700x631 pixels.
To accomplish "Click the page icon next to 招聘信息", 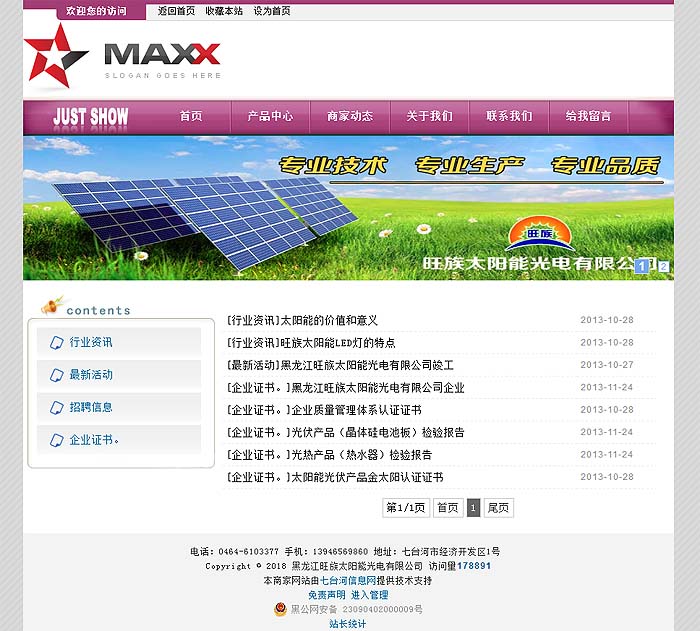I will tap(55, 407).
